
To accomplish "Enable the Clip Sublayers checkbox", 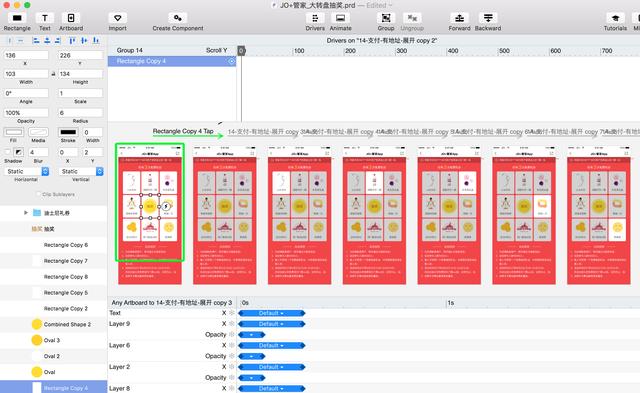I will tap(39, 194).
